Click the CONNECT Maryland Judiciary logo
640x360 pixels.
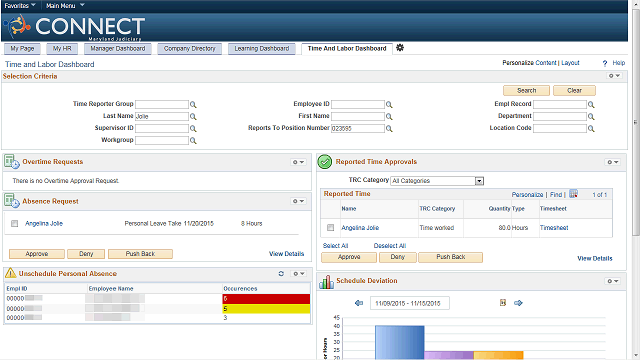click(75, 27)
